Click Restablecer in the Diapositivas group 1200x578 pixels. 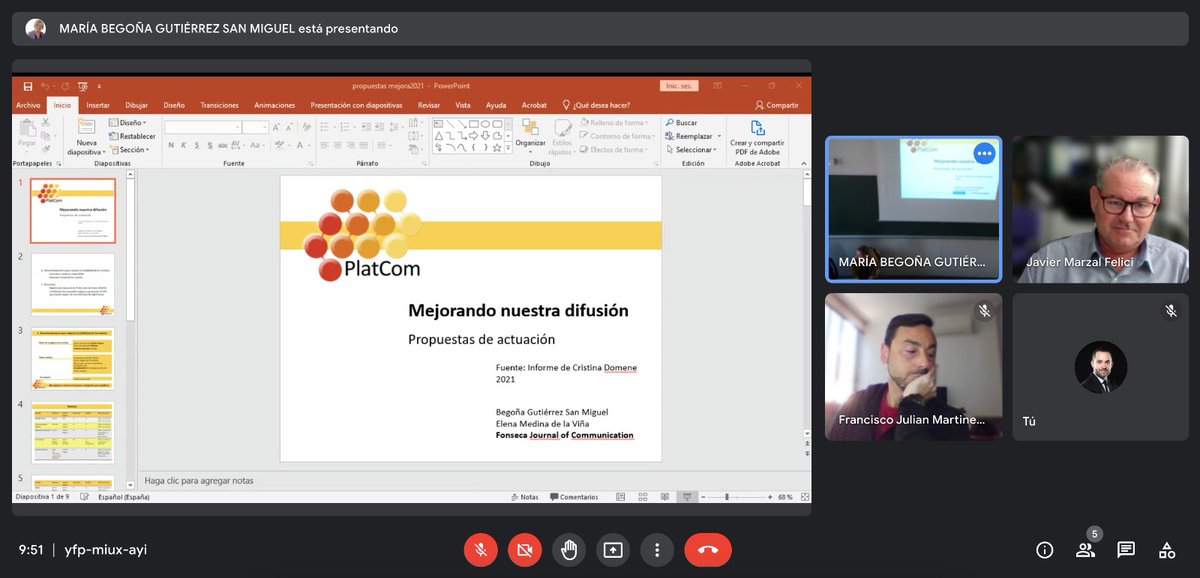point(131,136)
